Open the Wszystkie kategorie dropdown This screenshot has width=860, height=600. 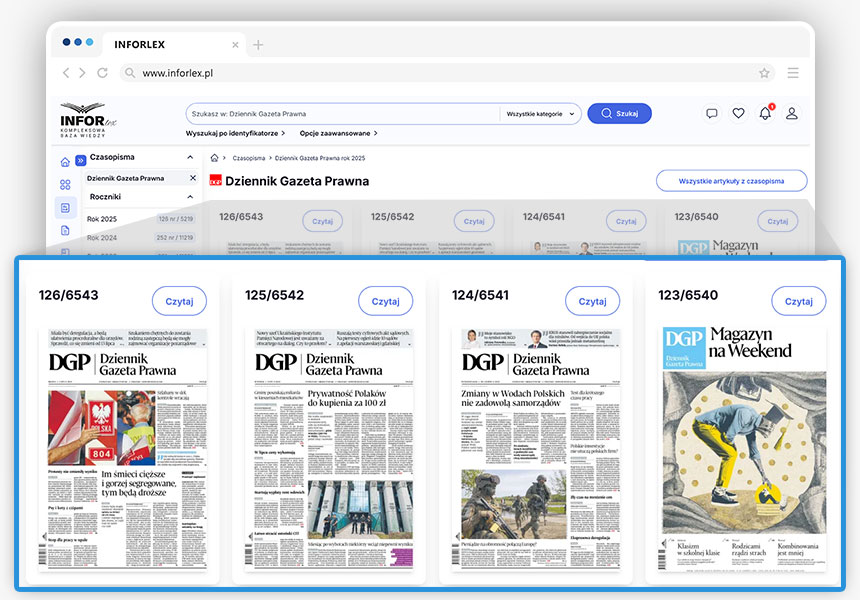coord(542,114)
